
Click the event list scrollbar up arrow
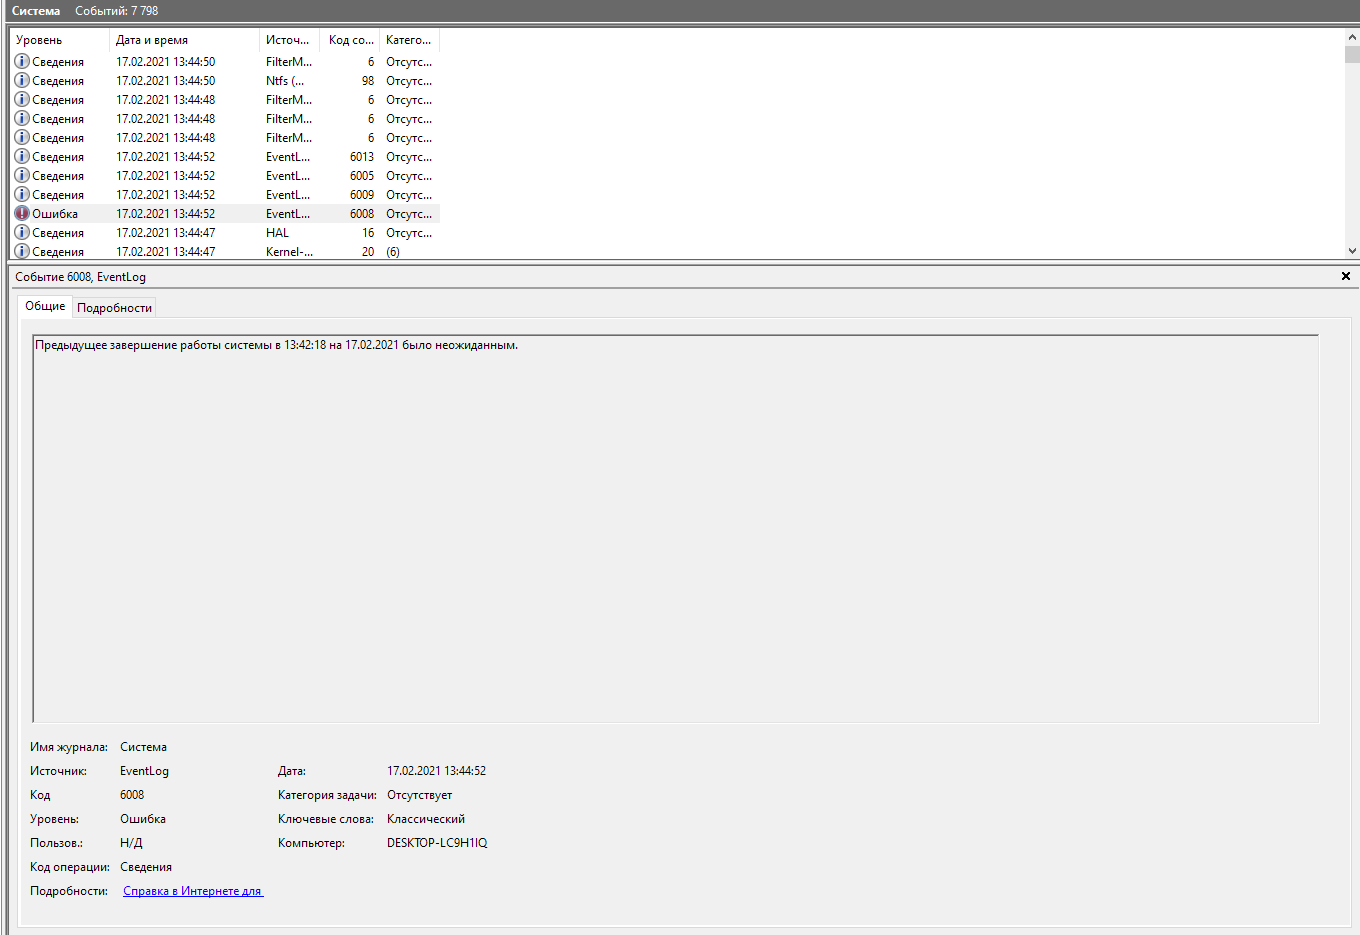pyautogui.click(x=1352, y=37)
